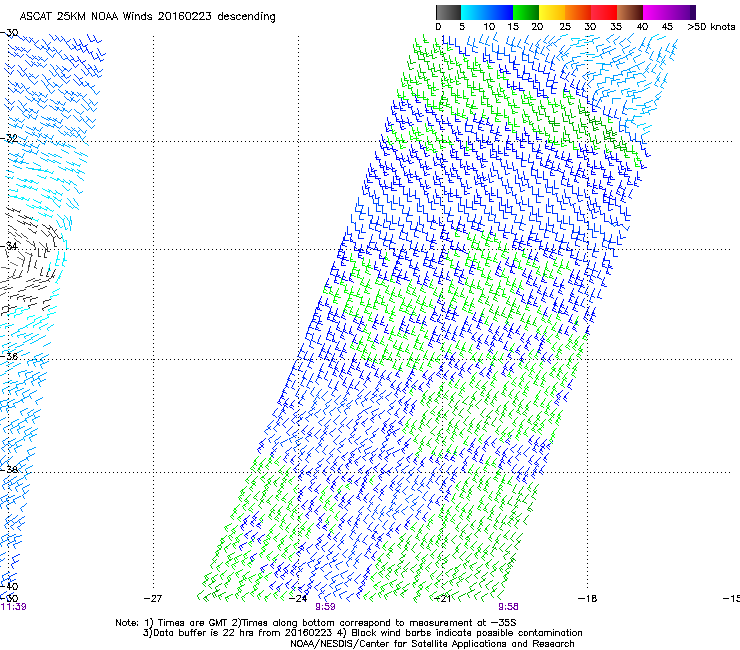Screen dimensions: 740x650
Task: Click the purple 9:58 swath time label
Action: tap(508, 607)
